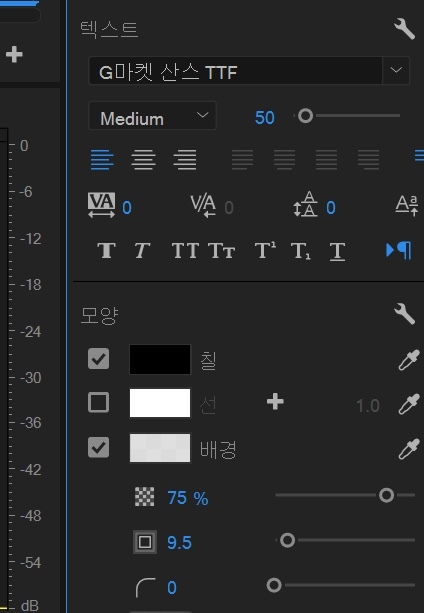The height and width of the screenshot is (613, 424).
Task: Click the tracking VA icon
Action: tap(101, 205)
